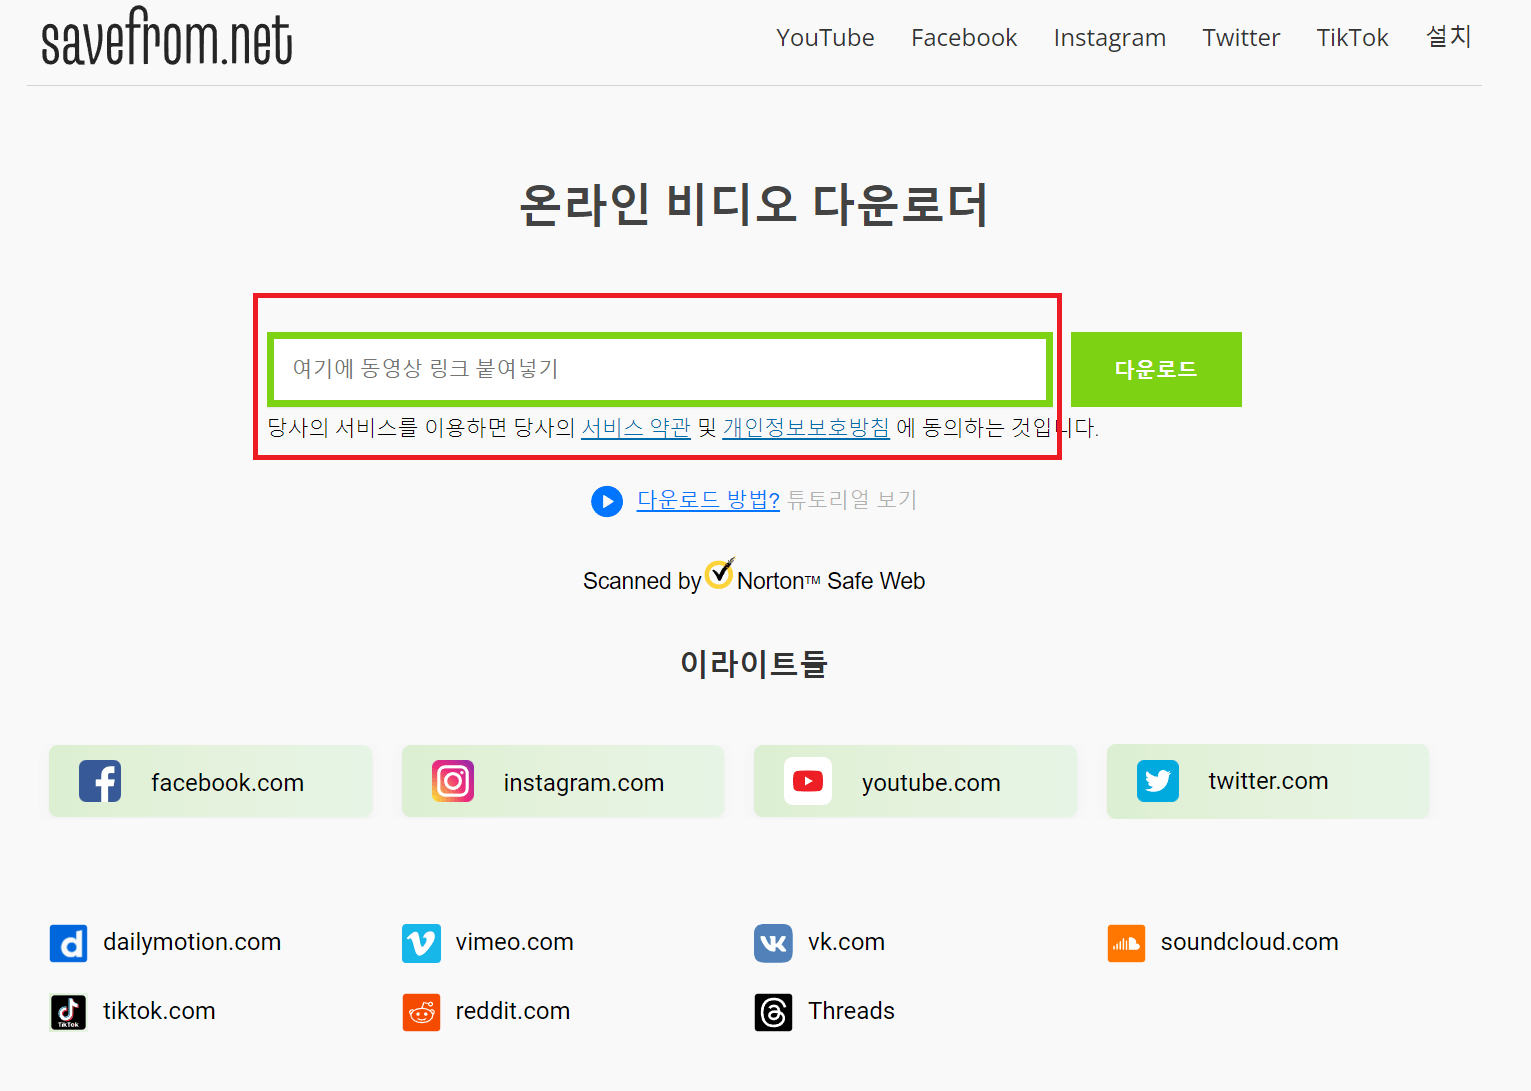Open the Facebook nav menu item
Screen dimensions: 1531x1091
point(964,38)
